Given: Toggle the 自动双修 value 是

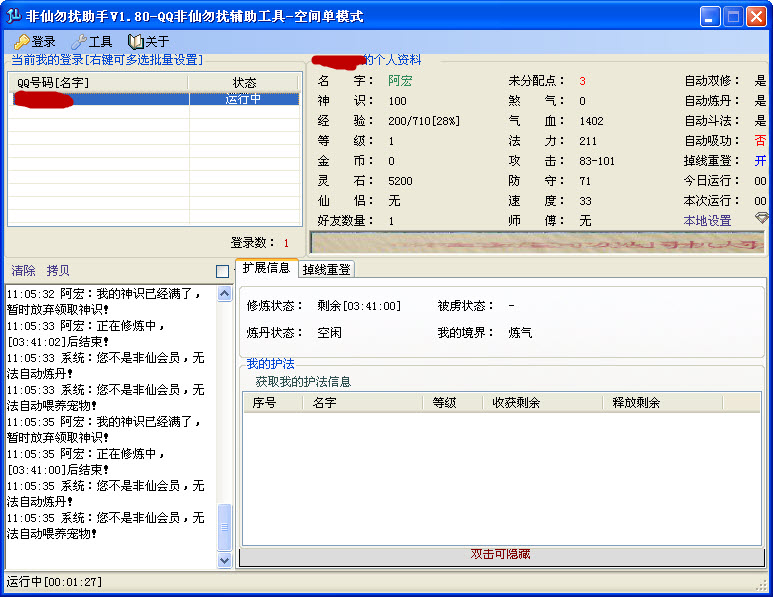Looking at the screenshot, I should (760, 80).
